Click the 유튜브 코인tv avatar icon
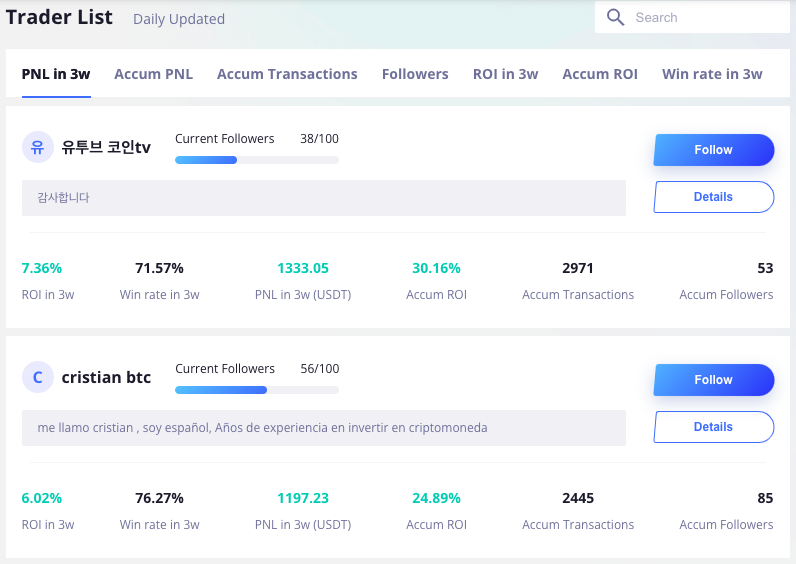The image size is (796, 564). click(38, 147)
